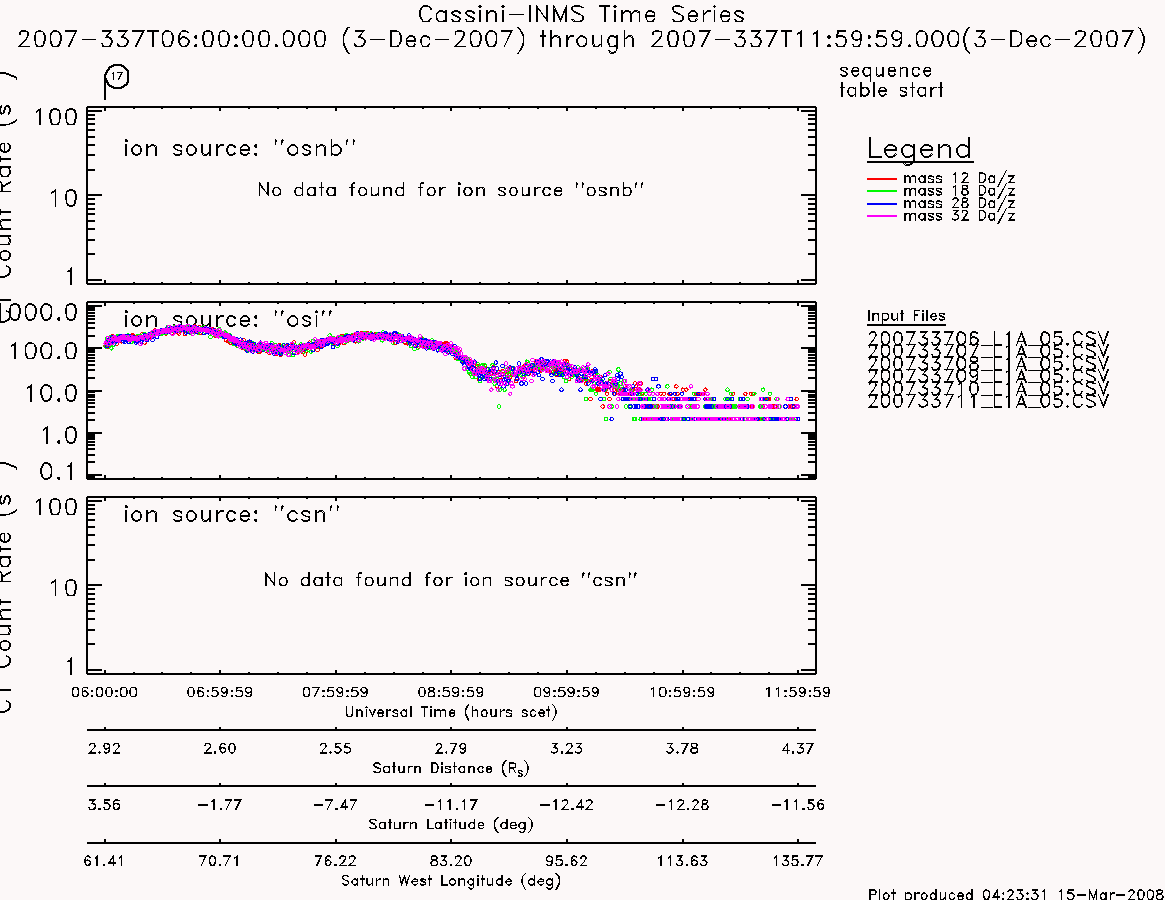Screen dimensions: 1165x900
Task: Click the ion source "osnb" panel label
Action: [x=239, y=149]
